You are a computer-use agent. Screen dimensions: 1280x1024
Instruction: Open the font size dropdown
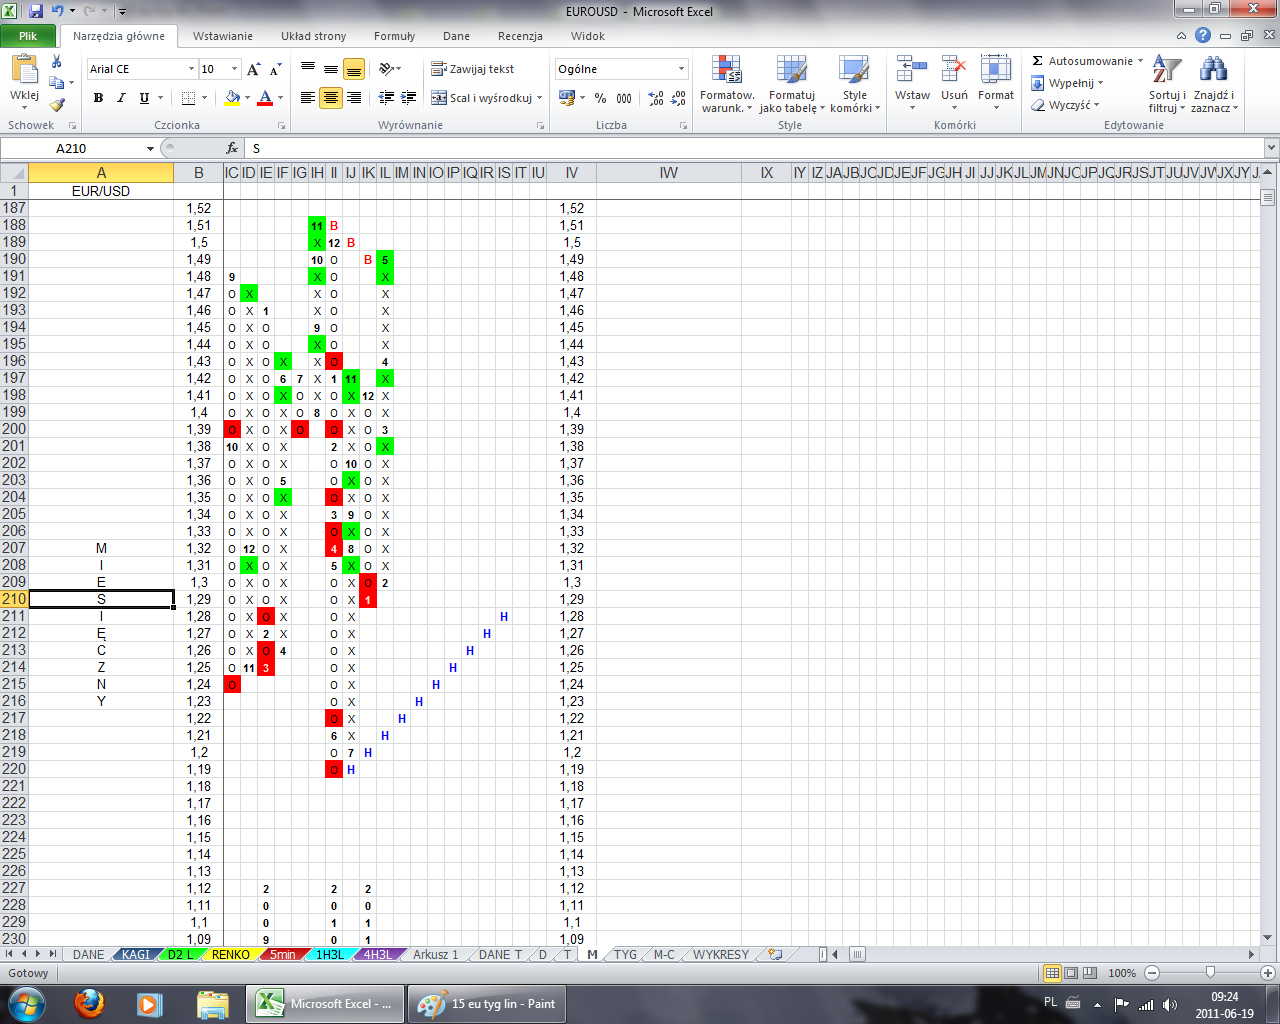(x=235, y=69)
